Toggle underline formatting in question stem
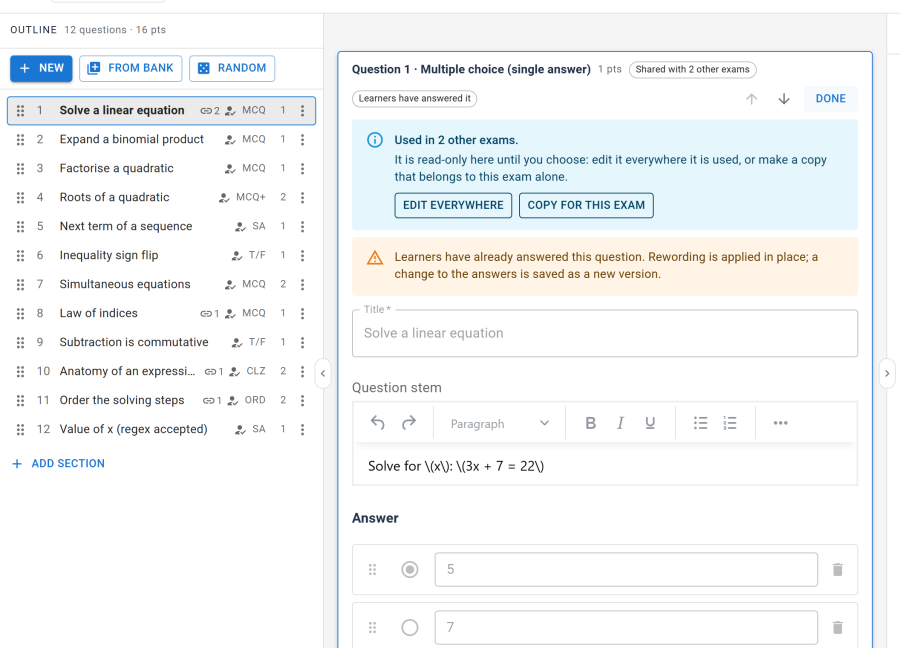 (650, 423)
